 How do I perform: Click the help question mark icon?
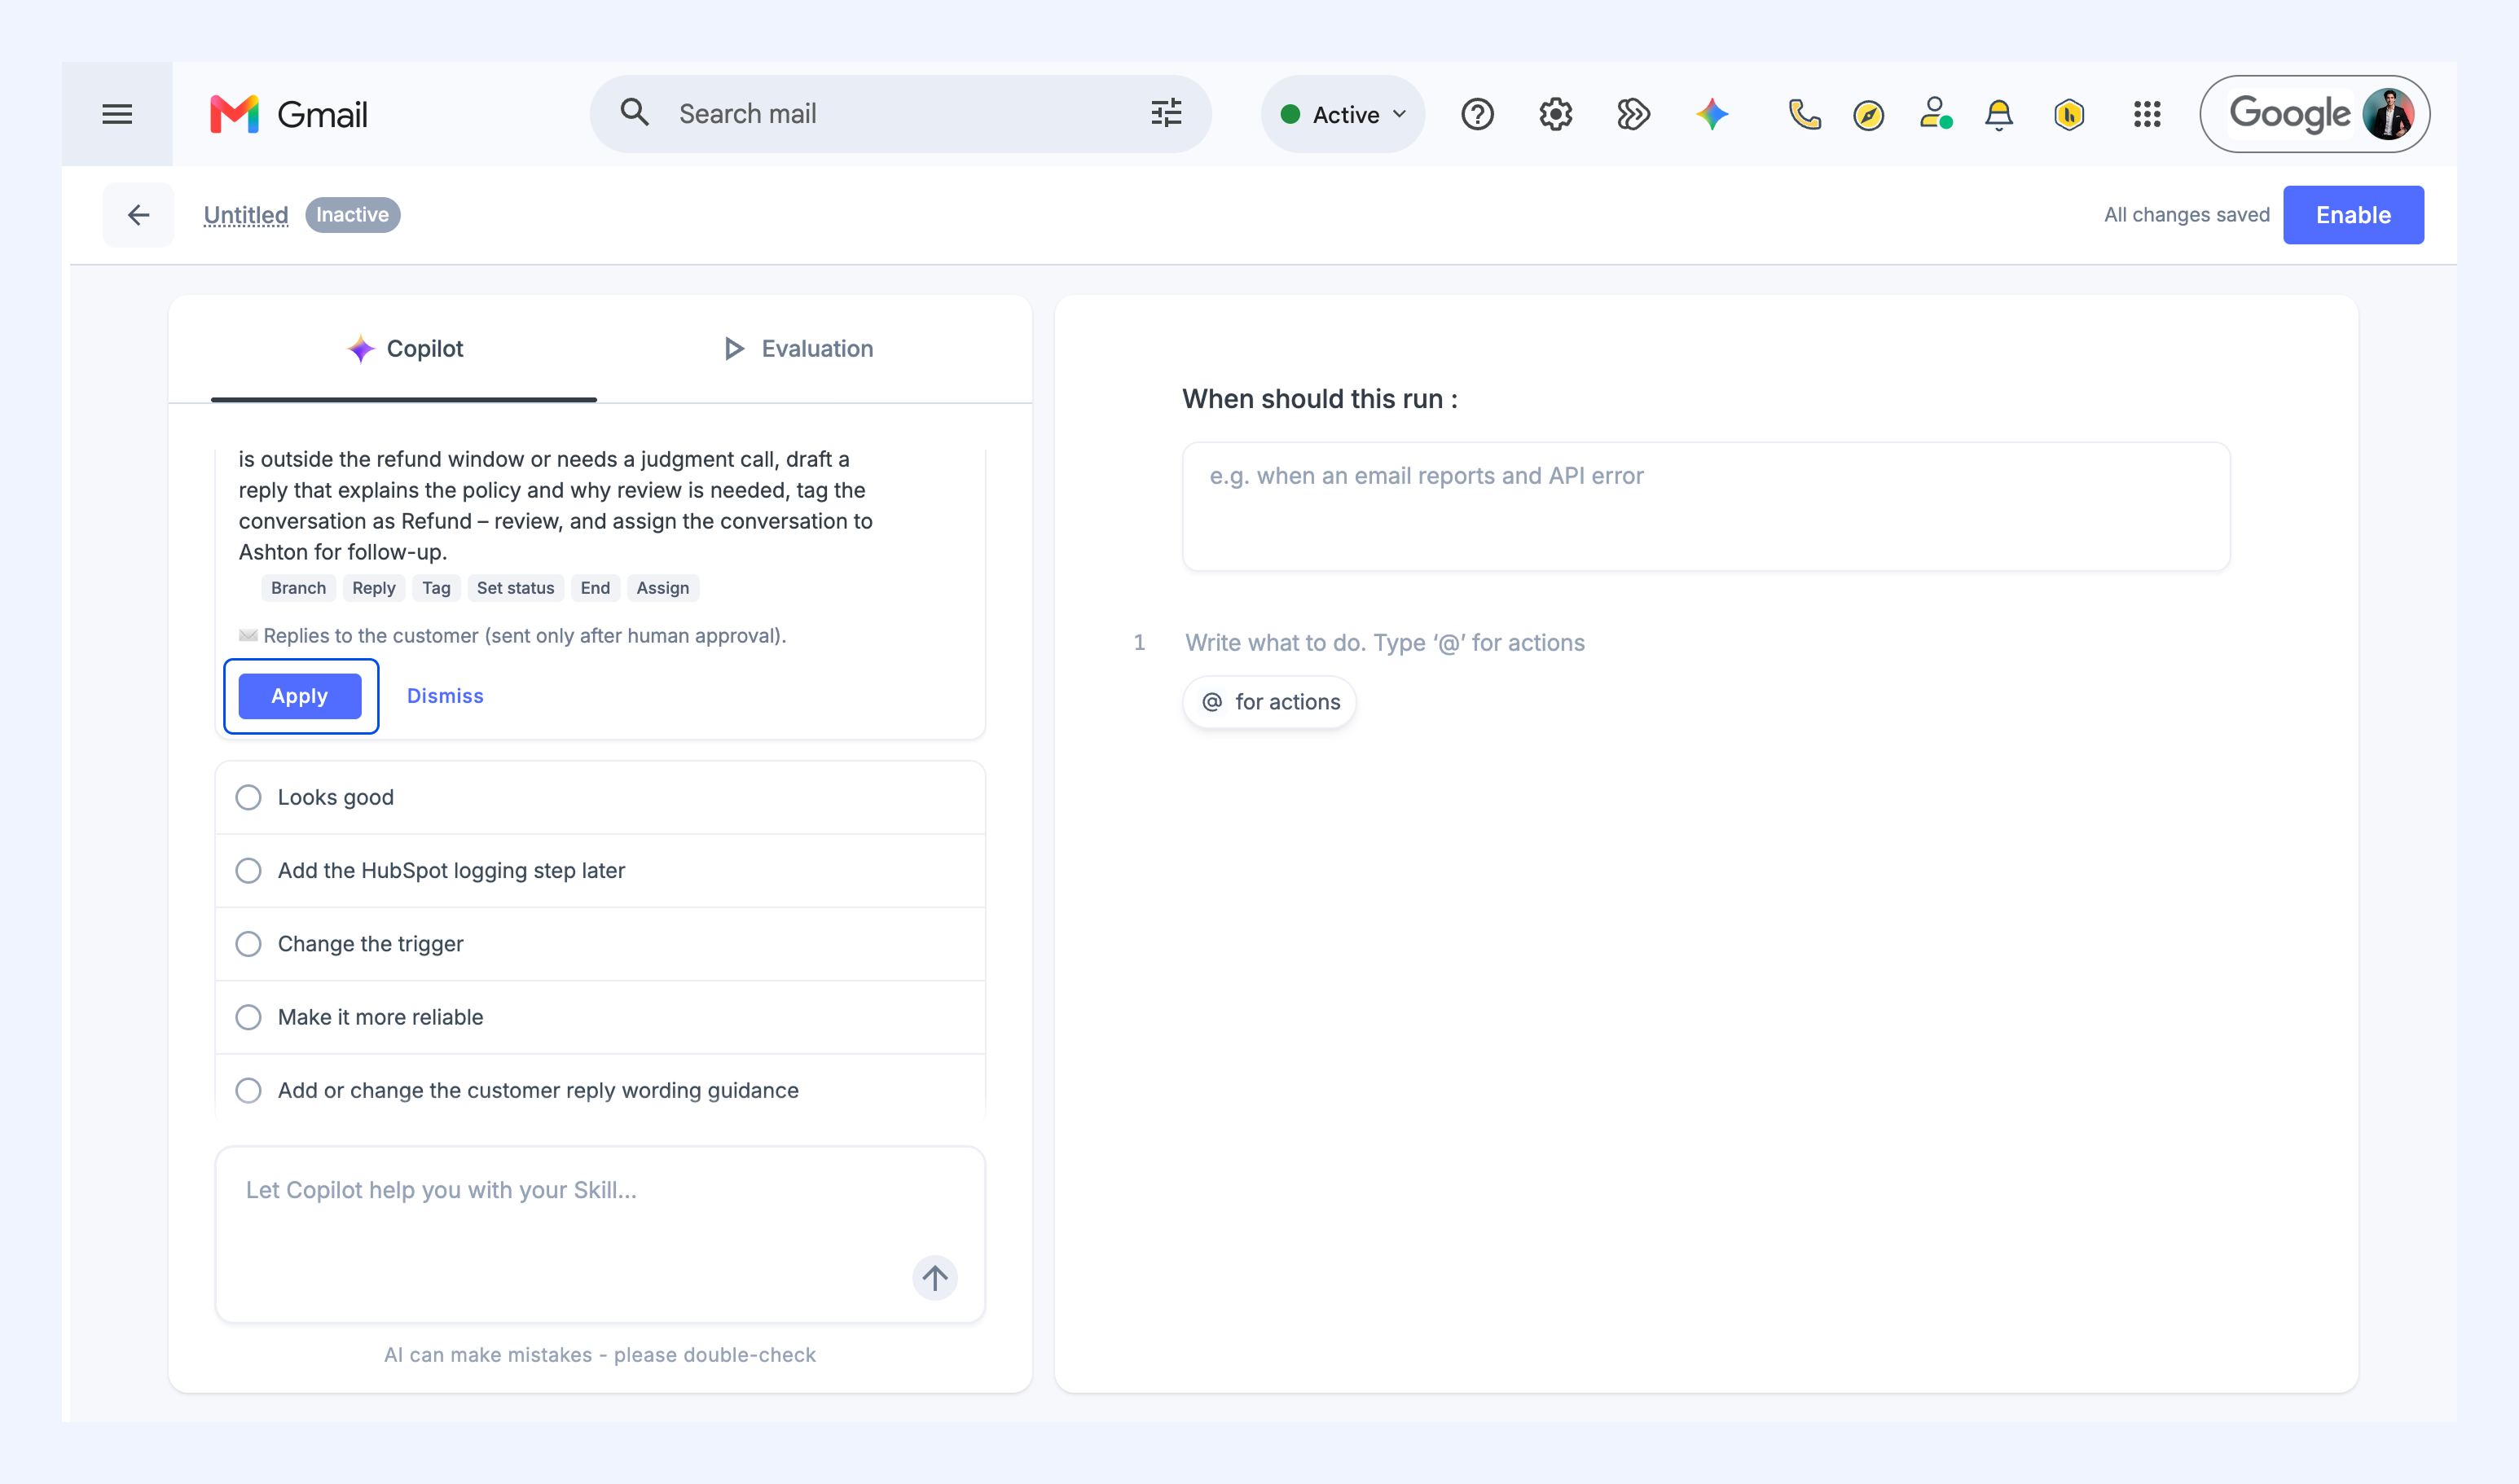(x=1477, y=114)
